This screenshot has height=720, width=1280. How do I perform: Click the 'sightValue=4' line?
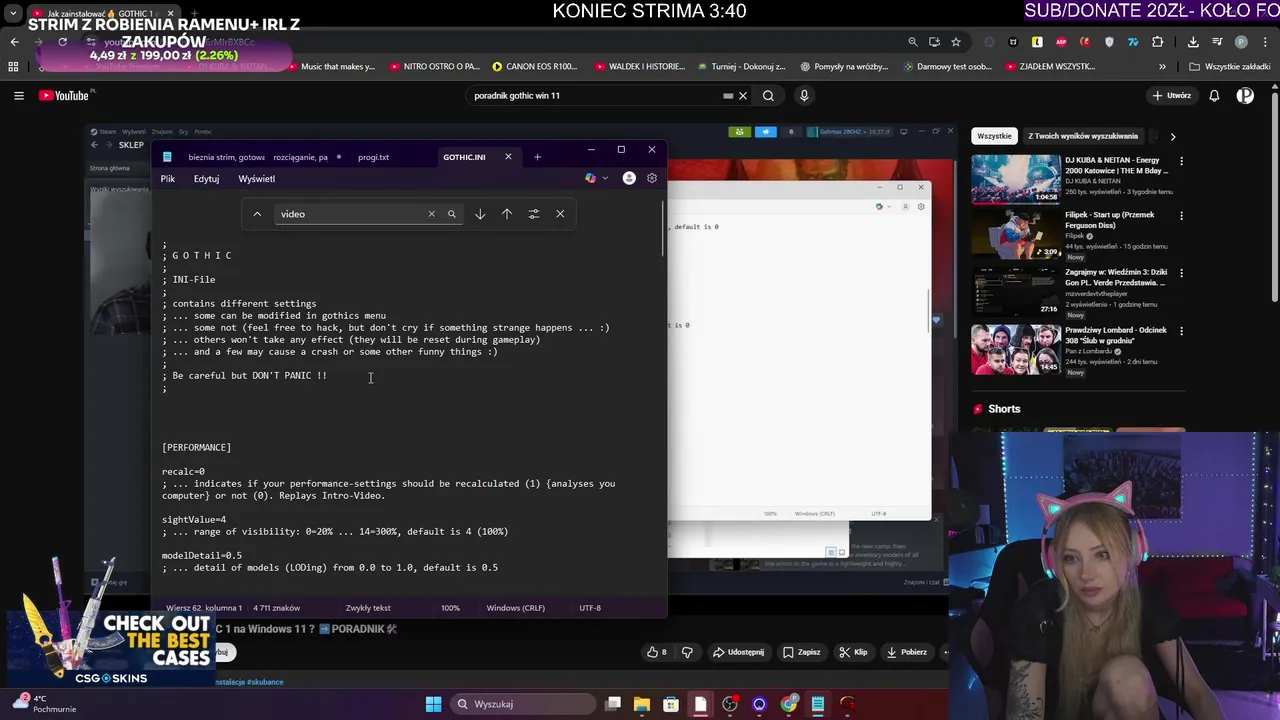tap(194, 520)
